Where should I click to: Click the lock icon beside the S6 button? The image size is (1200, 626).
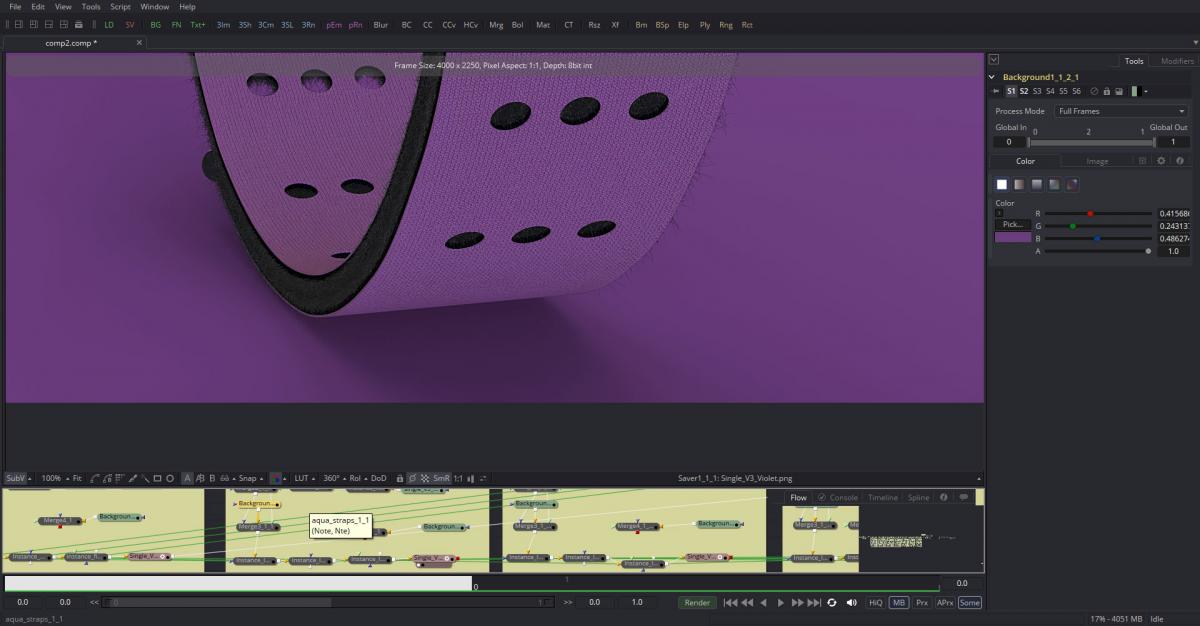[1107, 92]
